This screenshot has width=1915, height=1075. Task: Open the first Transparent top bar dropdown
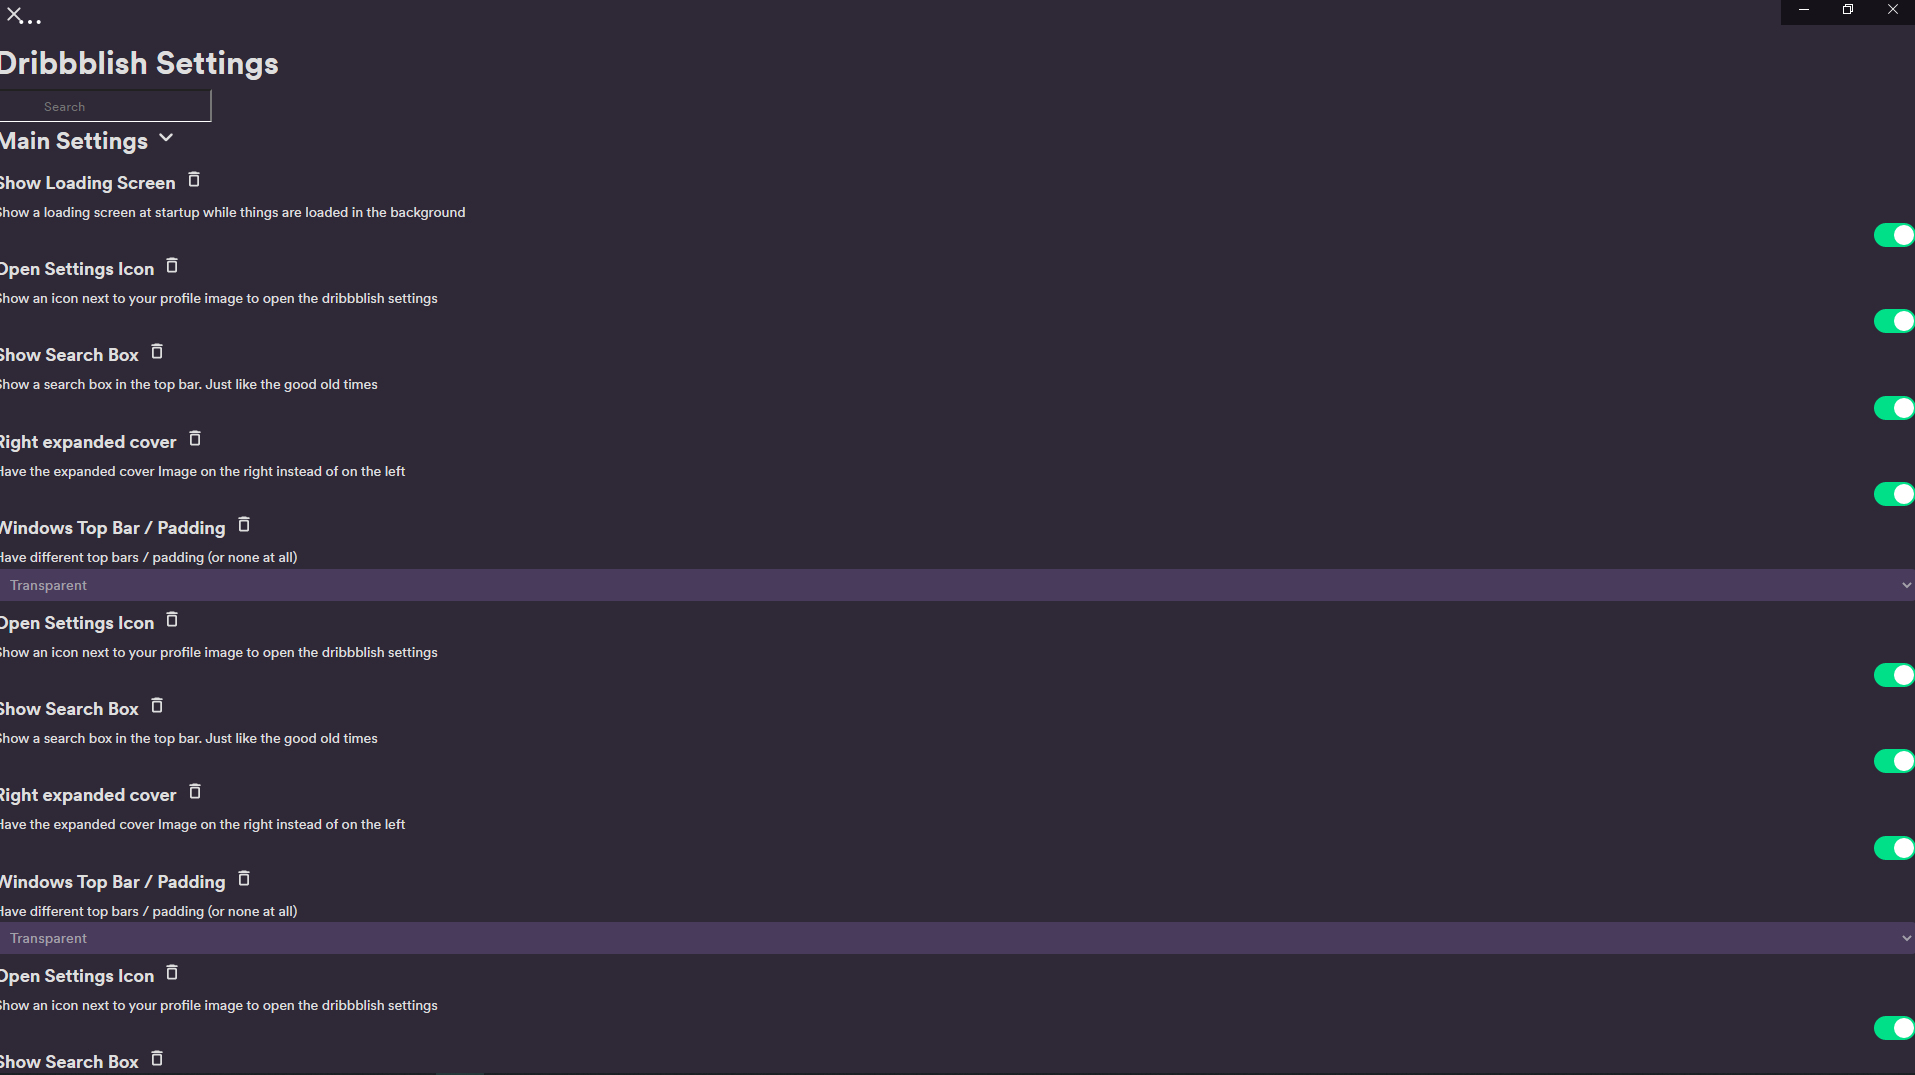pyautogui.click(x=955, y=585)
